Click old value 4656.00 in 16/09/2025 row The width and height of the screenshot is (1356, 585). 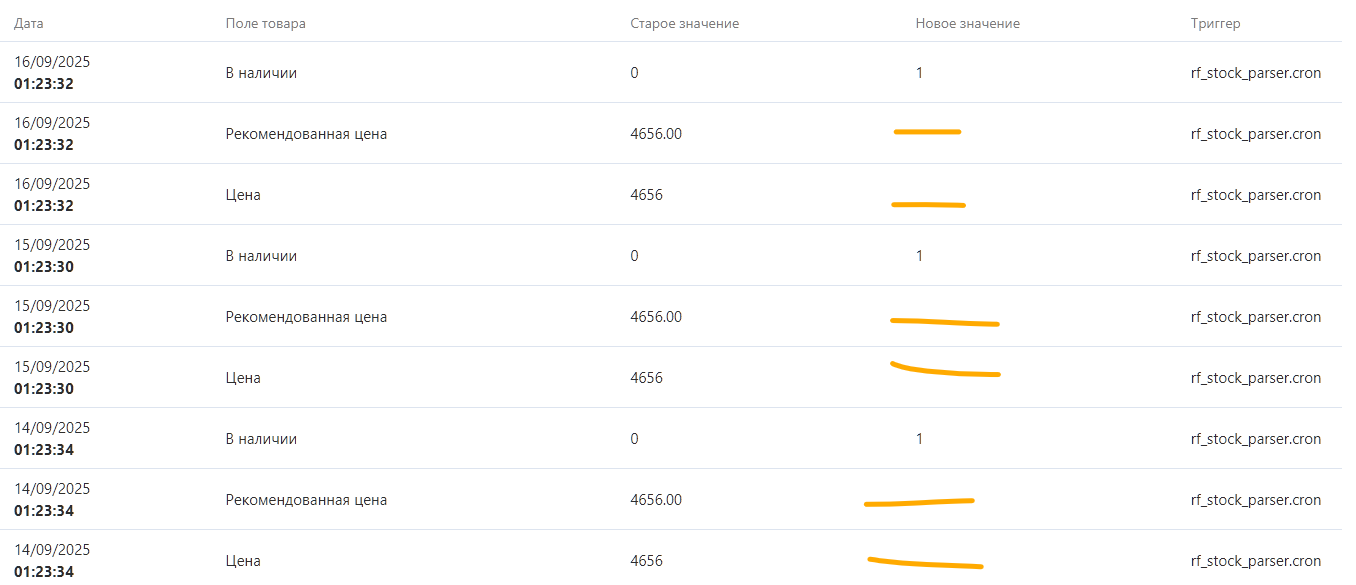tap(656, 134)
